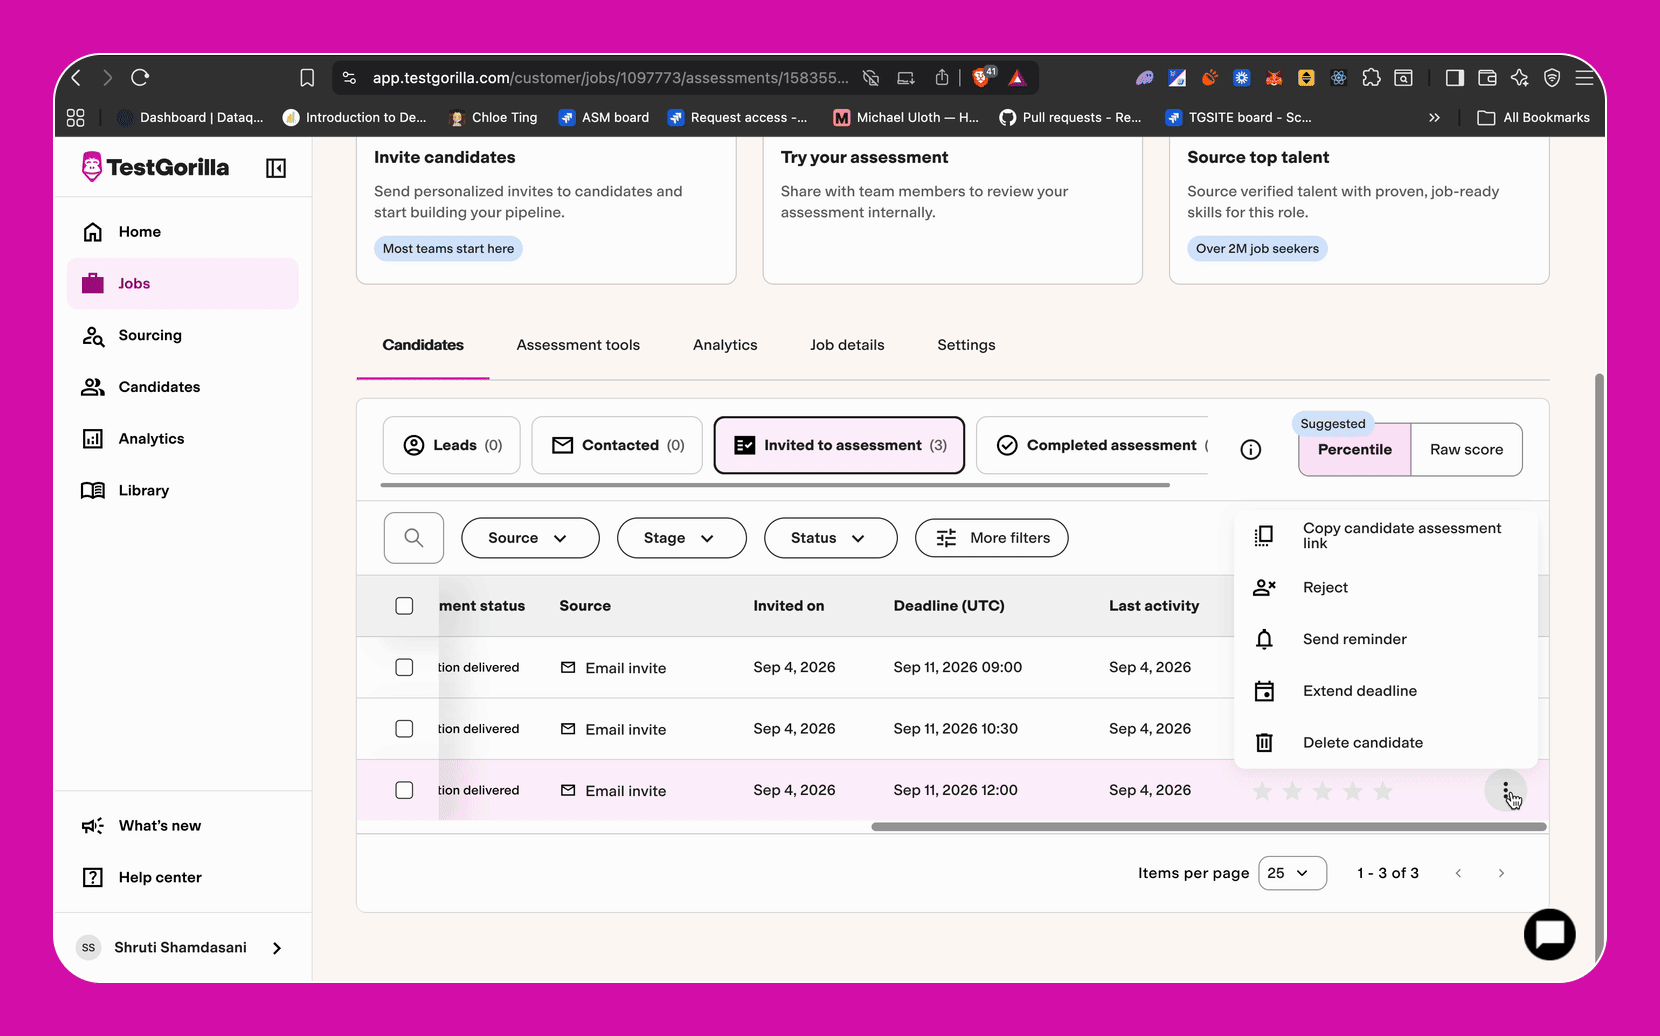Open the Brave wallet icon
The height and width of the screenshot is (1036, 1660).
(x=1487, y=78)
